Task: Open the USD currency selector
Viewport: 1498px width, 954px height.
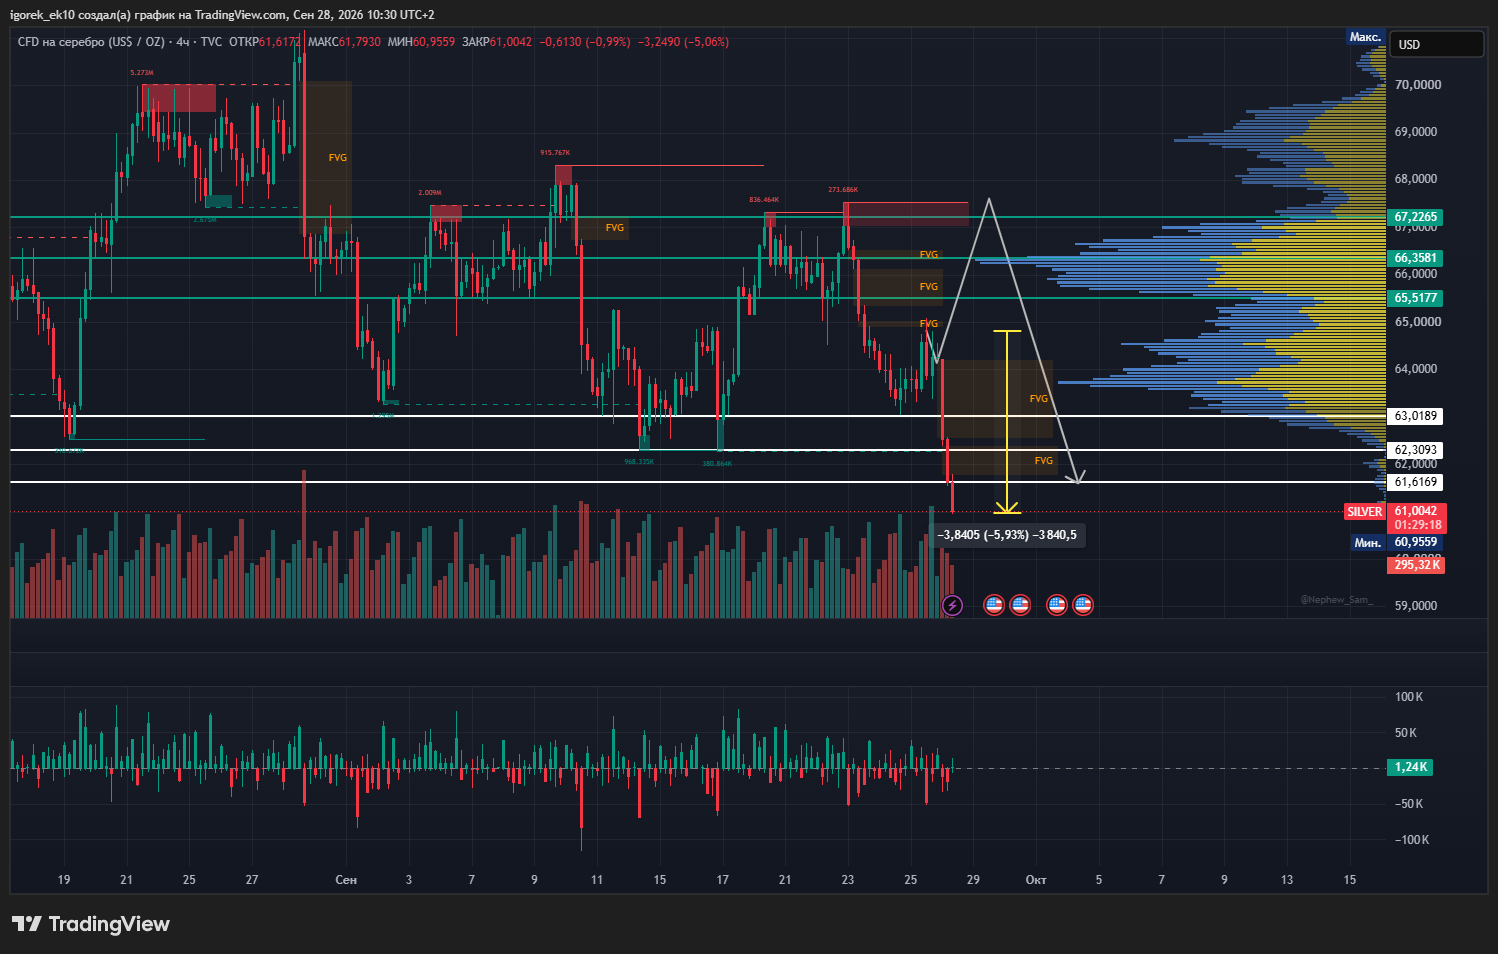Action: tap(1439, 44)
